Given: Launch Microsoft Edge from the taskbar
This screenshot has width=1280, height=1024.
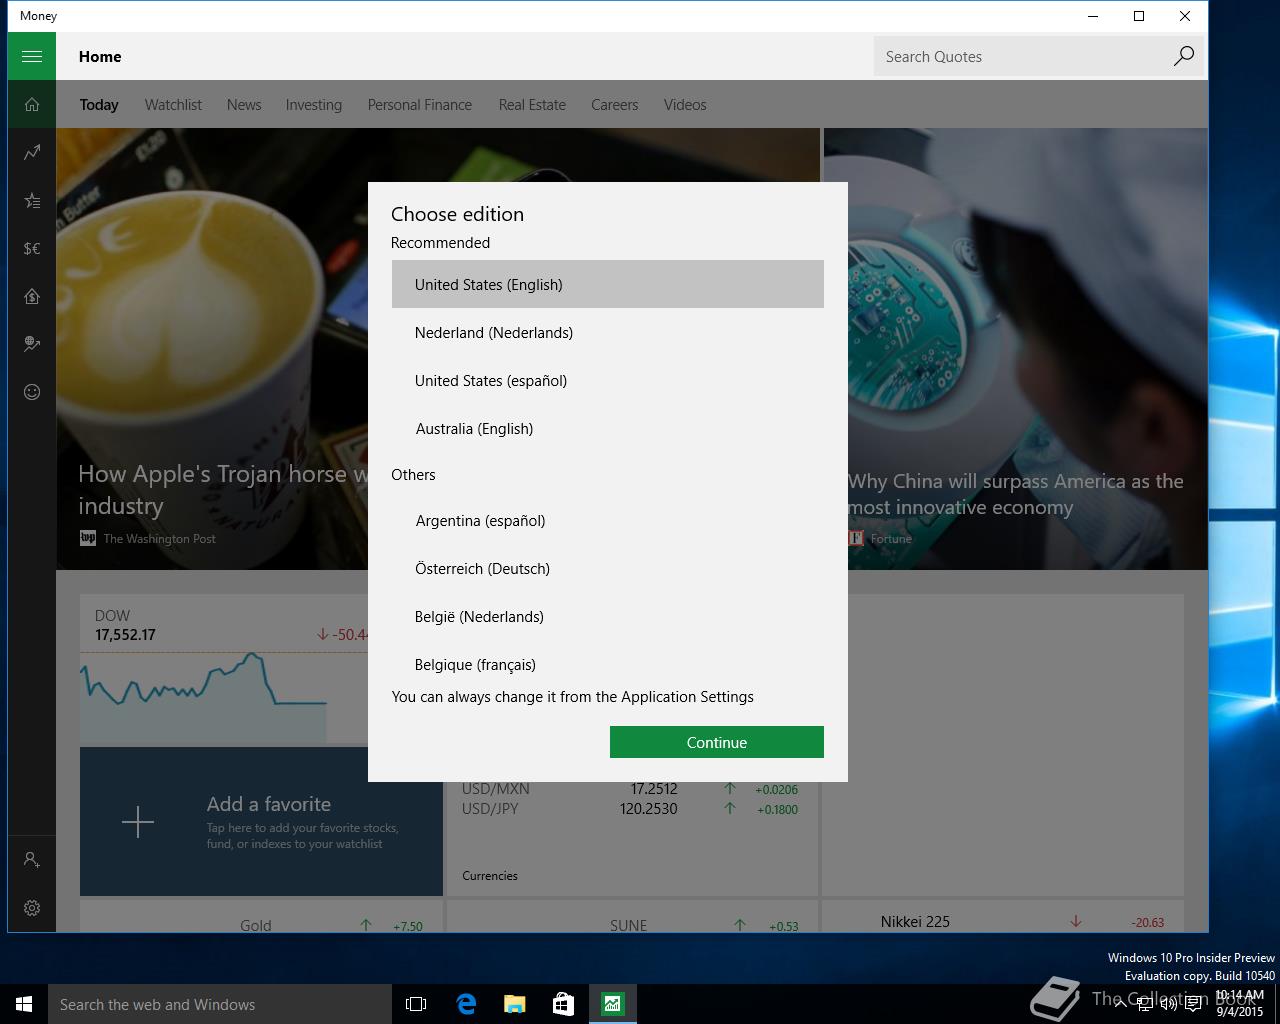Looking at the screenshot, I should [466, 1004].
